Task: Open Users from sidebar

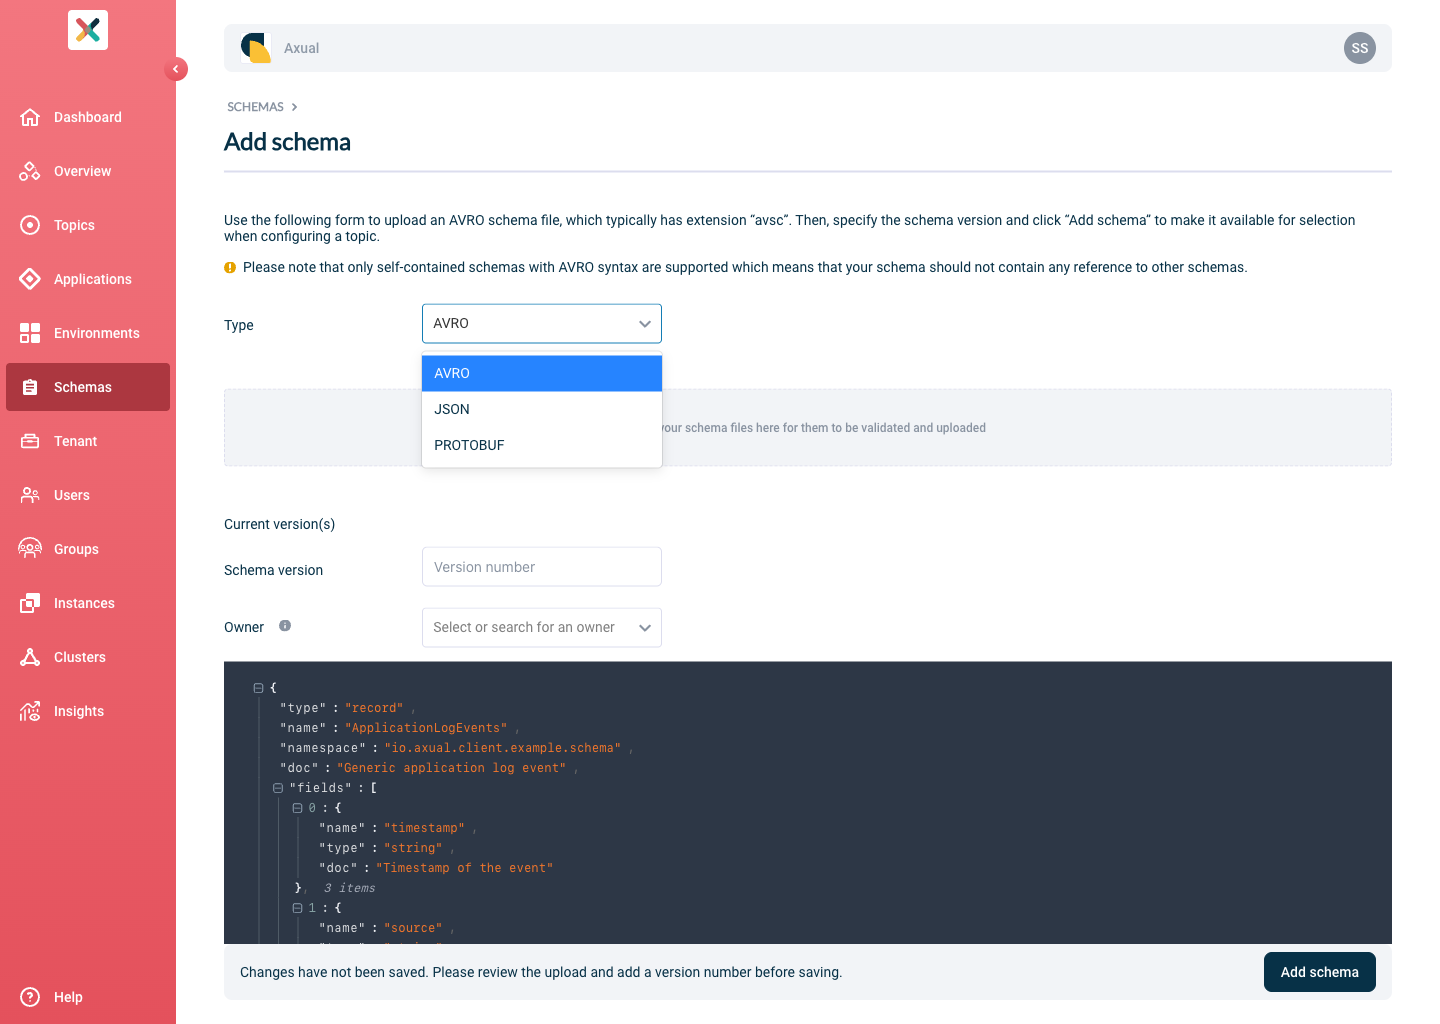Action: point(88,495)
